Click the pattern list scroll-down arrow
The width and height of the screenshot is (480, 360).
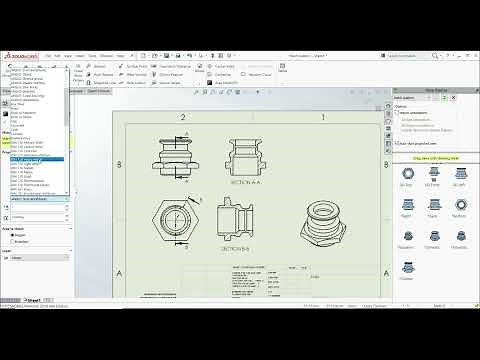(66, 193)
